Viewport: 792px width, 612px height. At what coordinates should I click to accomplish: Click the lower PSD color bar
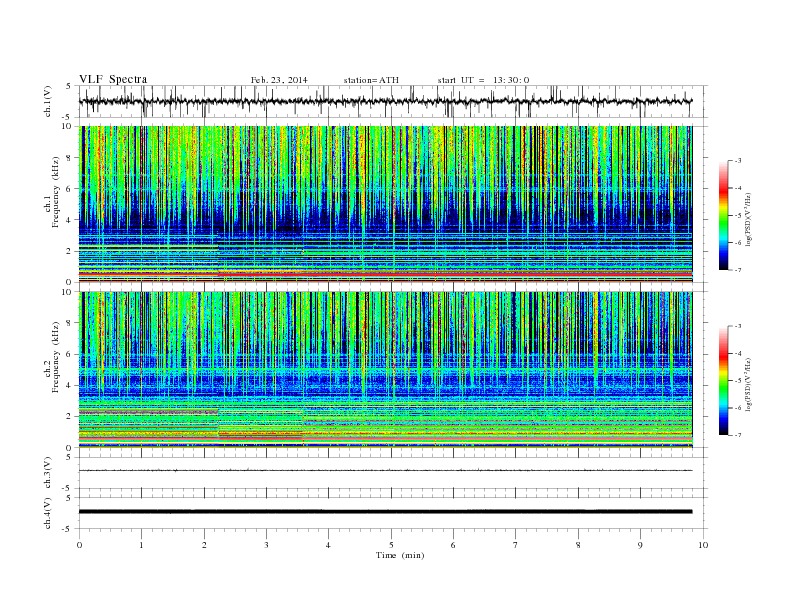[x=723, y=380]
